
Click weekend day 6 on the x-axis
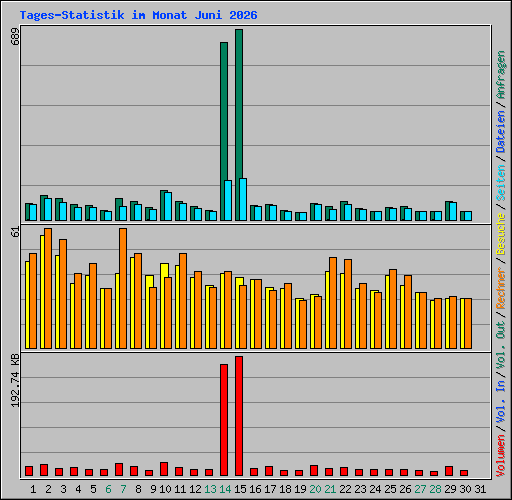(108, 489)
